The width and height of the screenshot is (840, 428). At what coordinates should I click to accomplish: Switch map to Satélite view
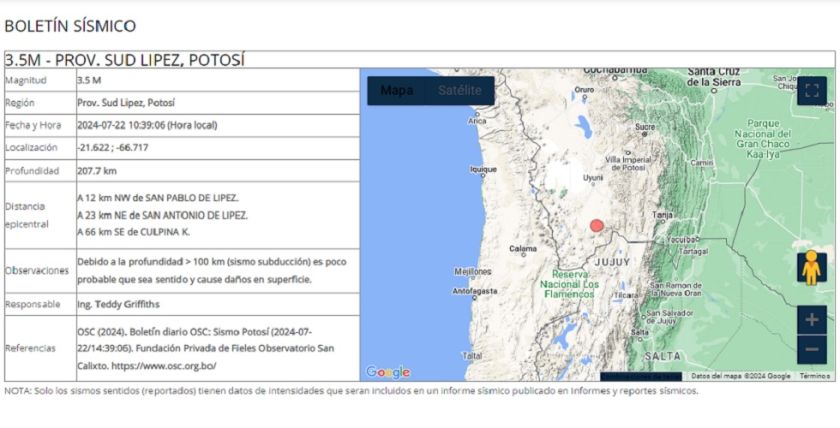[x=460, y=91]
